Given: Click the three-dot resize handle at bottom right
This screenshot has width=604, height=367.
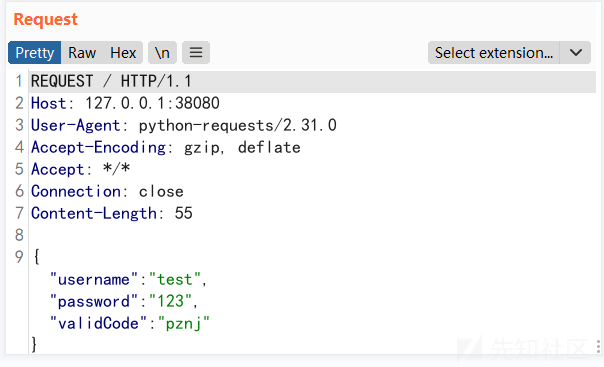Looking at the screenshot, I should point(598,346).
